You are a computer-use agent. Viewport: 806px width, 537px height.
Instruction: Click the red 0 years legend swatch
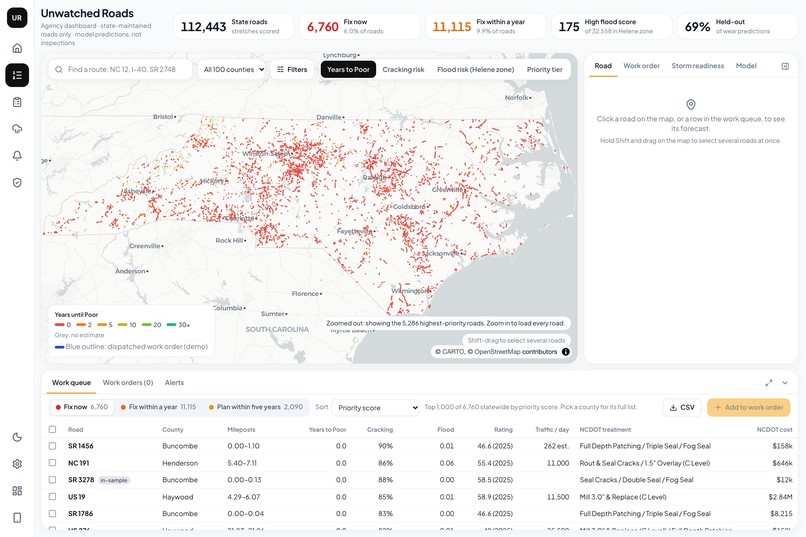pyautogui.click(x=60, y=325)
